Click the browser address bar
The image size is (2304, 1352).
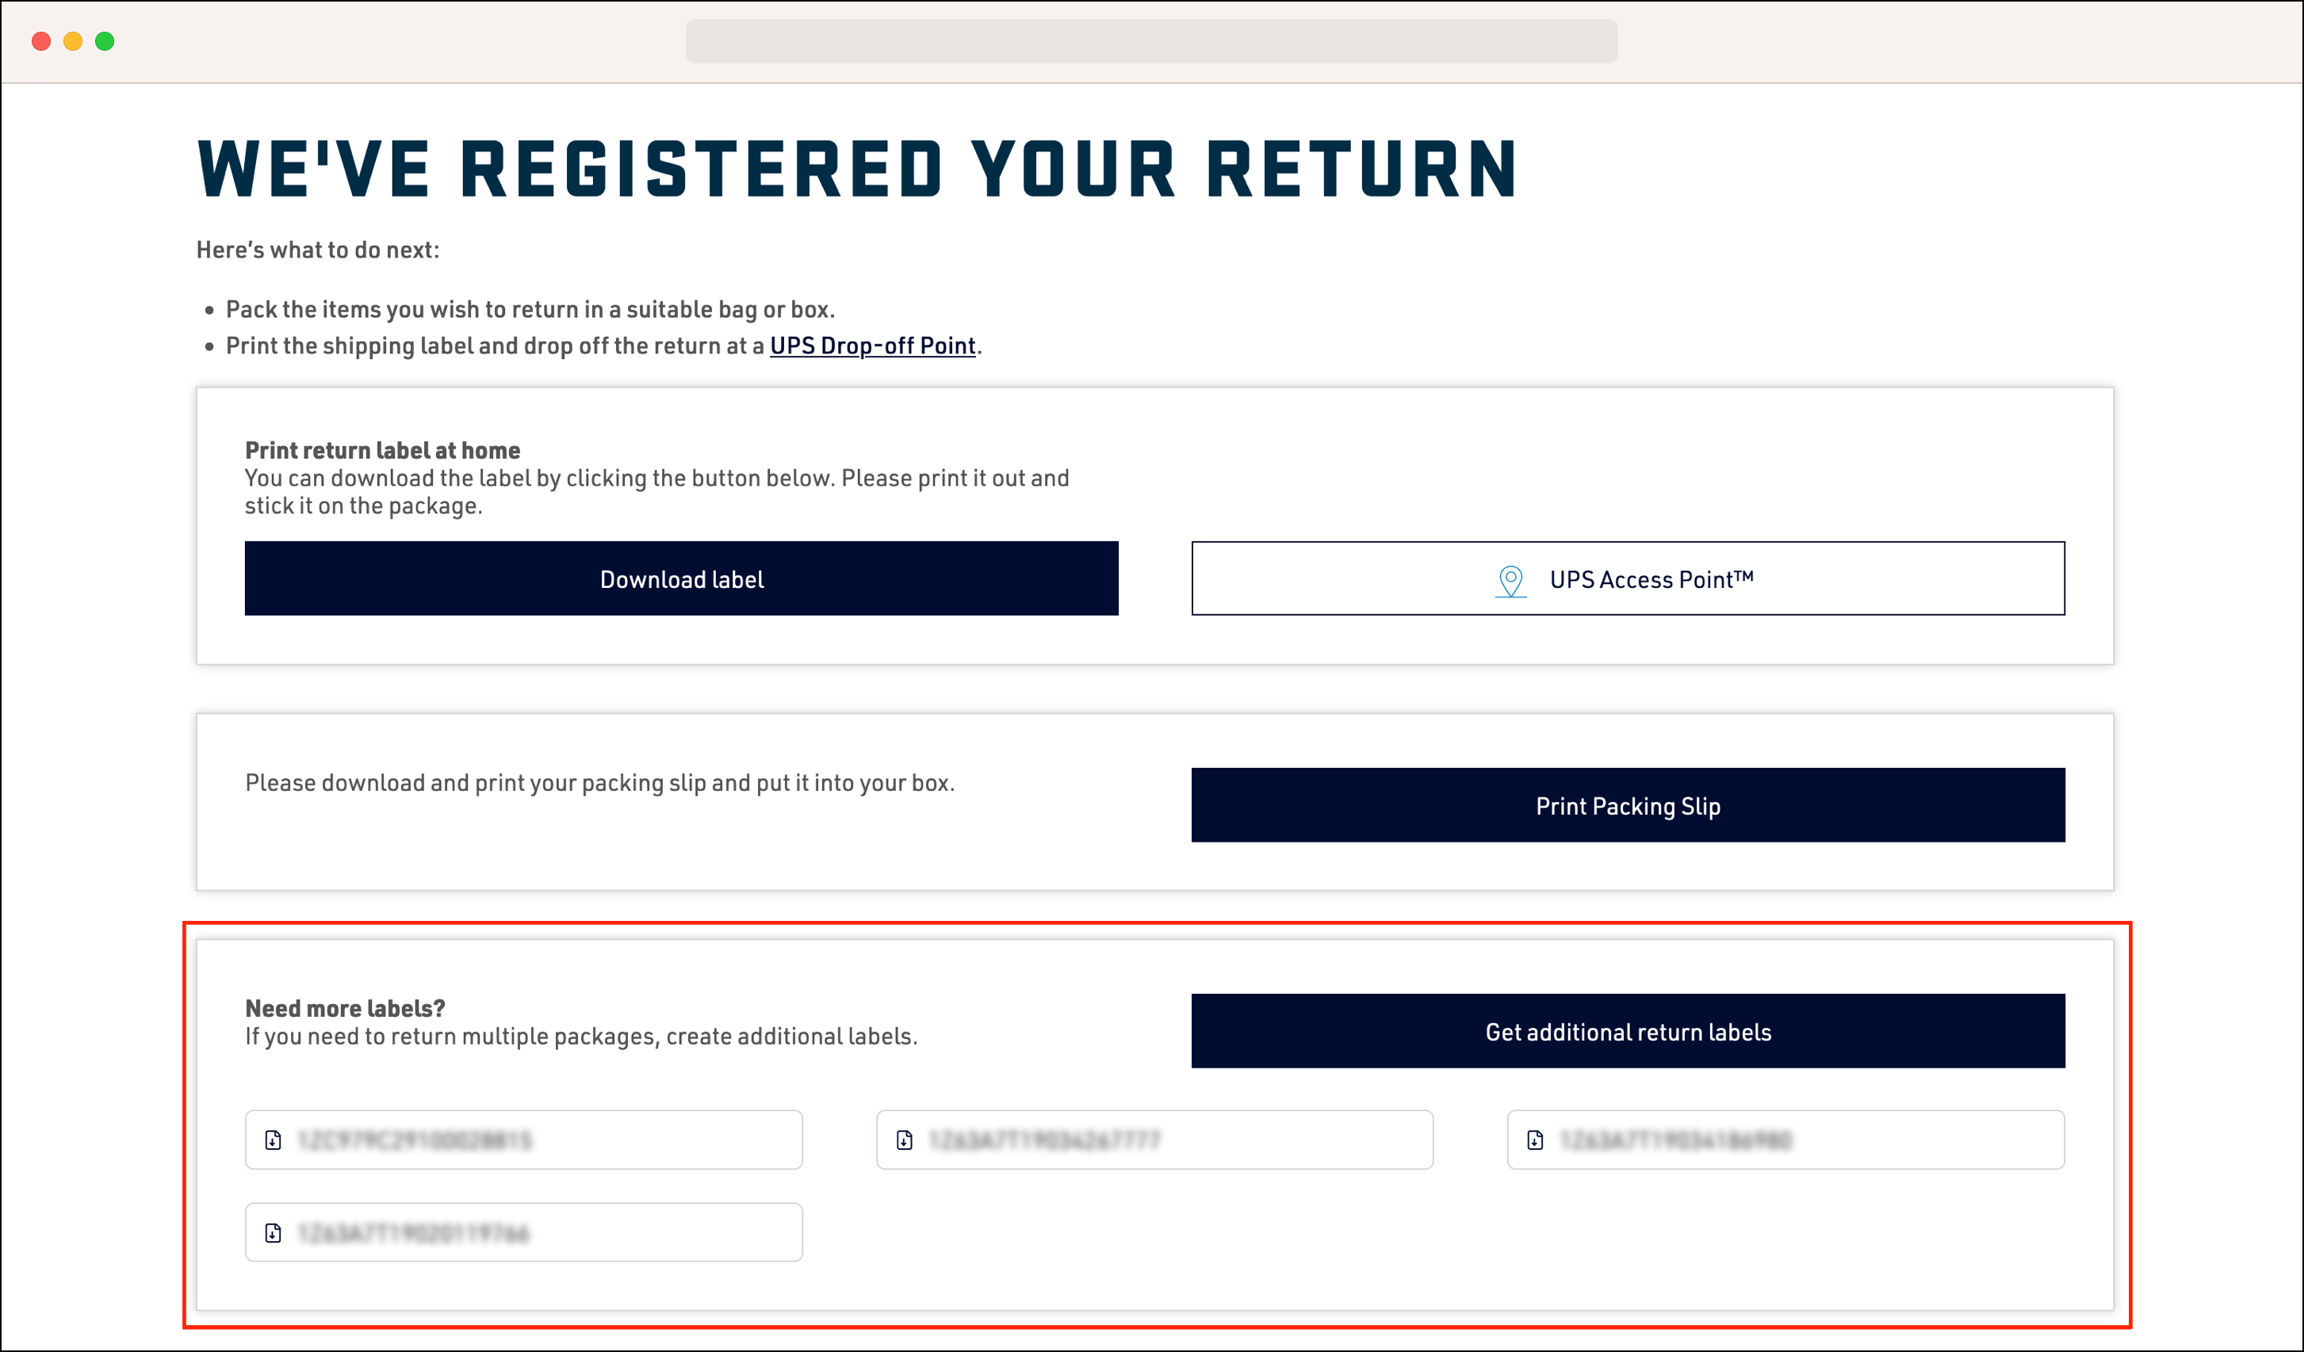(x=1150, y=41)
